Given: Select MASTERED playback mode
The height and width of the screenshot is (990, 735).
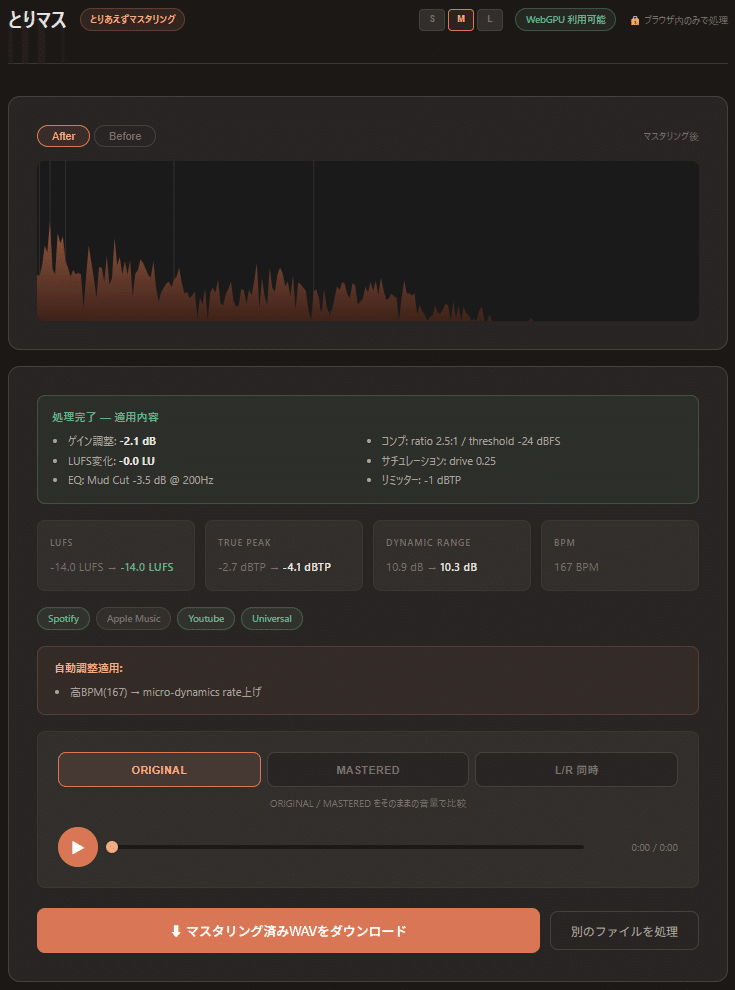Looking at the screenshot, I should (x=368, y=770).
